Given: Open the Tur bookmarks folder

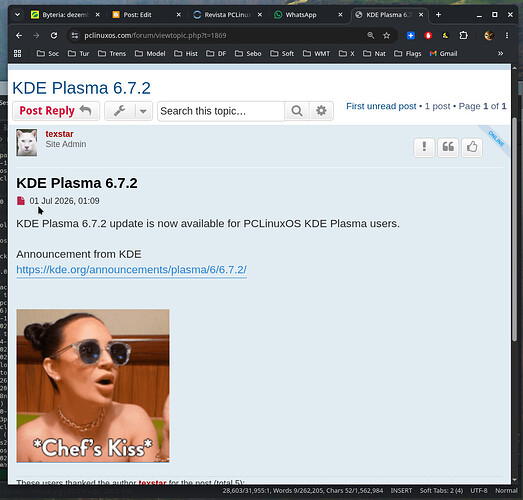Looking at the screenshot, I should (x=78, y=53).
